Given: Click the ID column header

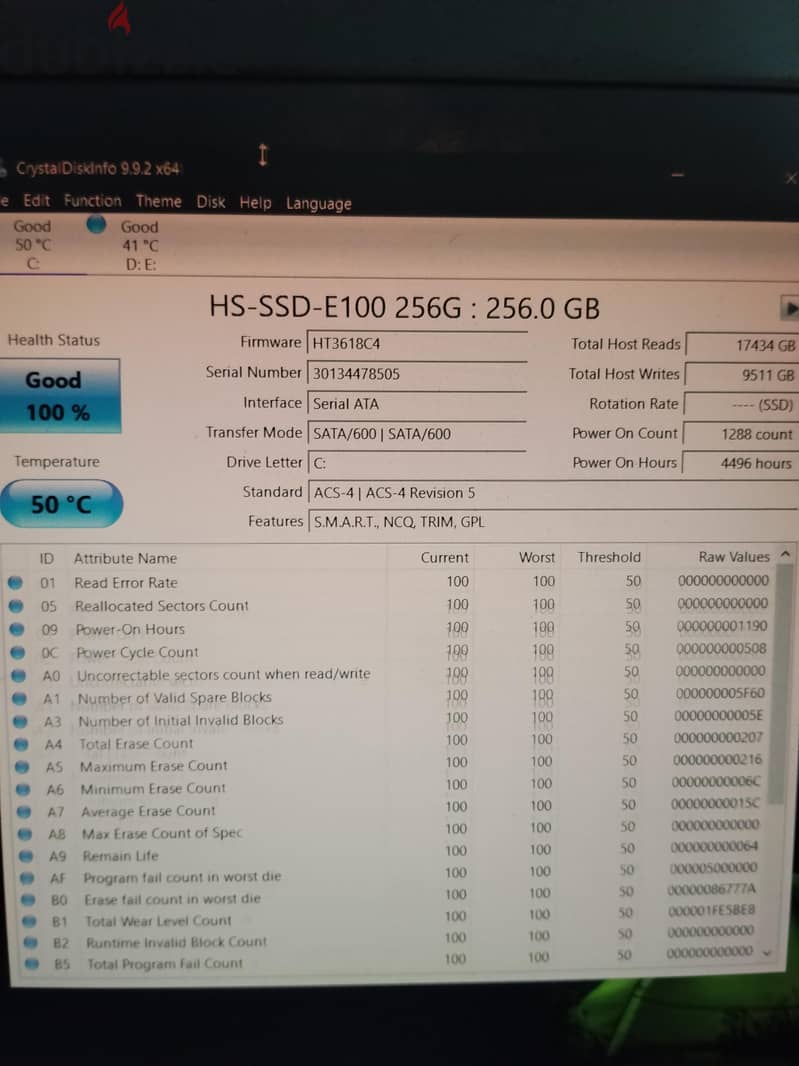Looking at the screenshot, I should point(46,559).
